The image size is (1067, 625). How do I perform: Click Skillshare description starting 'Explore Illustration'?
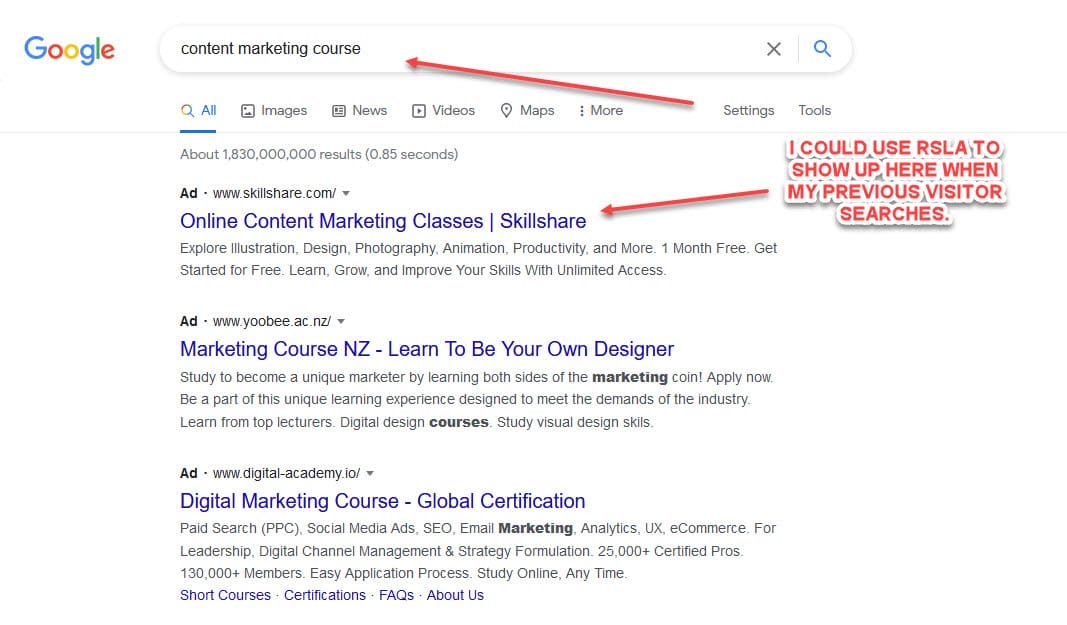pos(478,259)
